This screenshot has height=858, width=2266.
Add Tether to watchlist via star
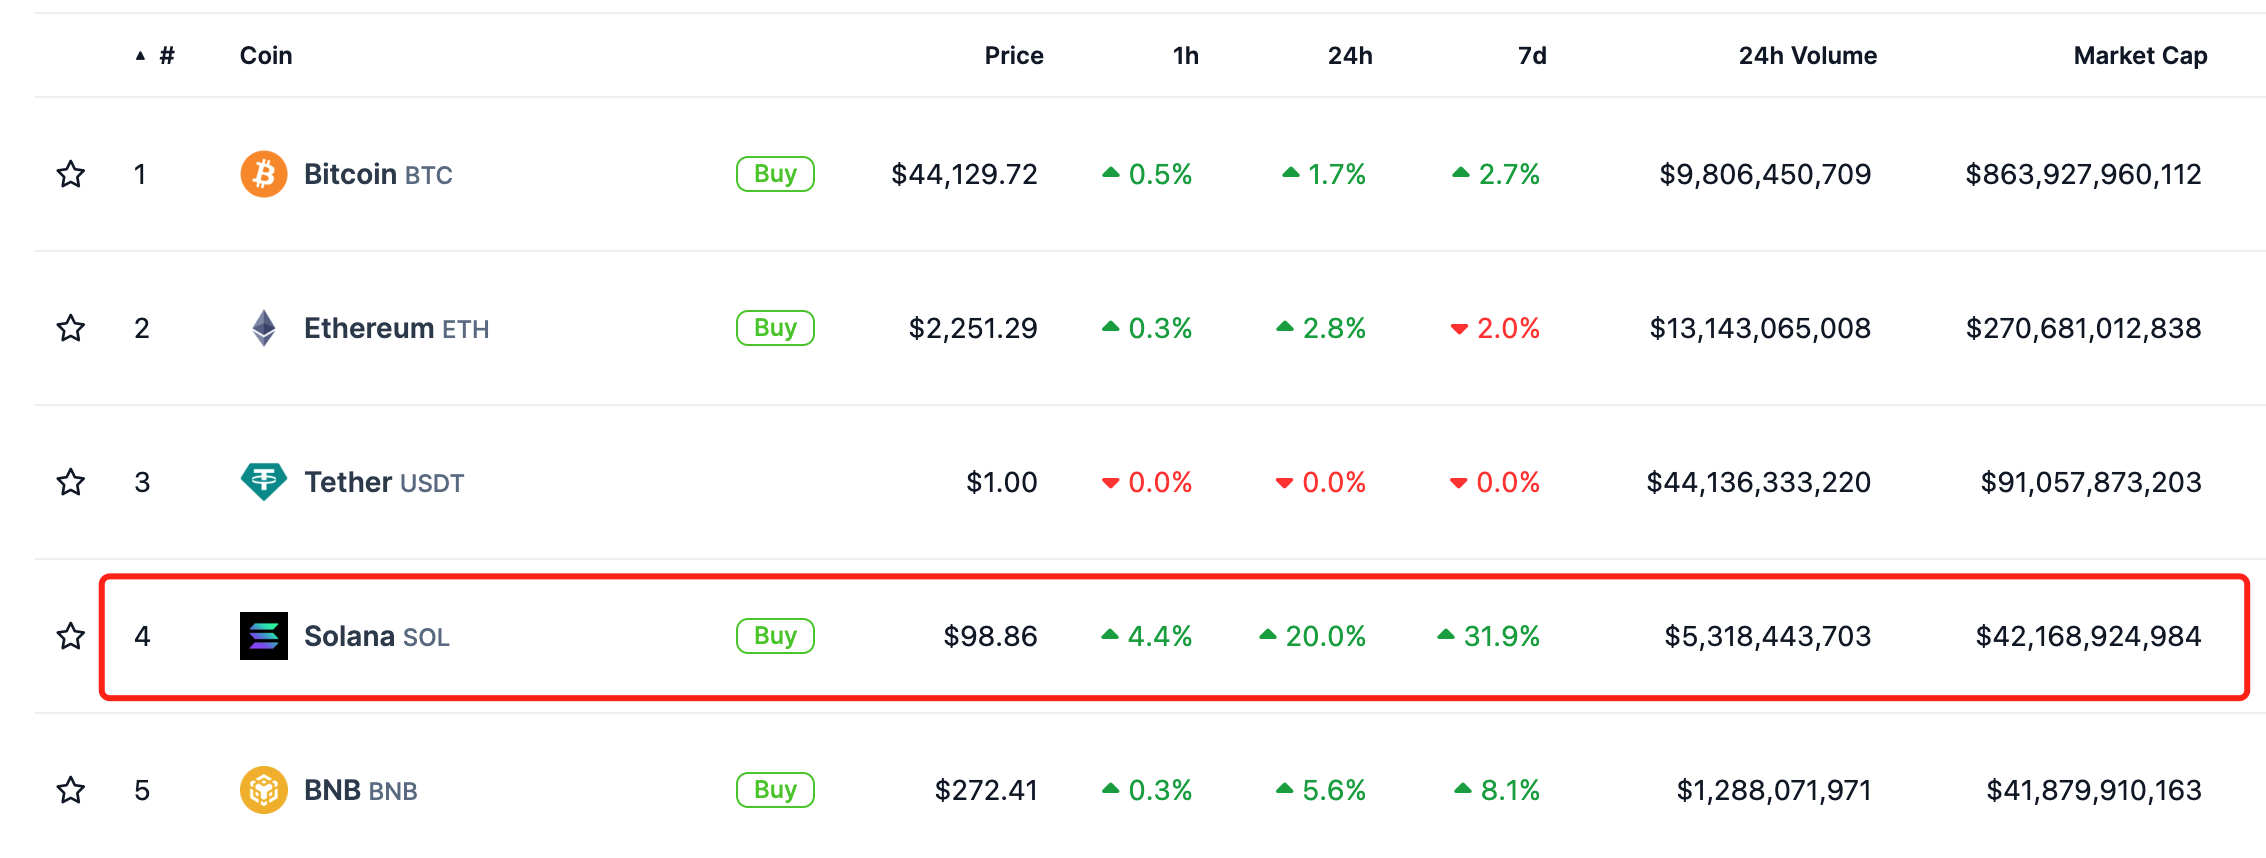(x=70, y=482)
